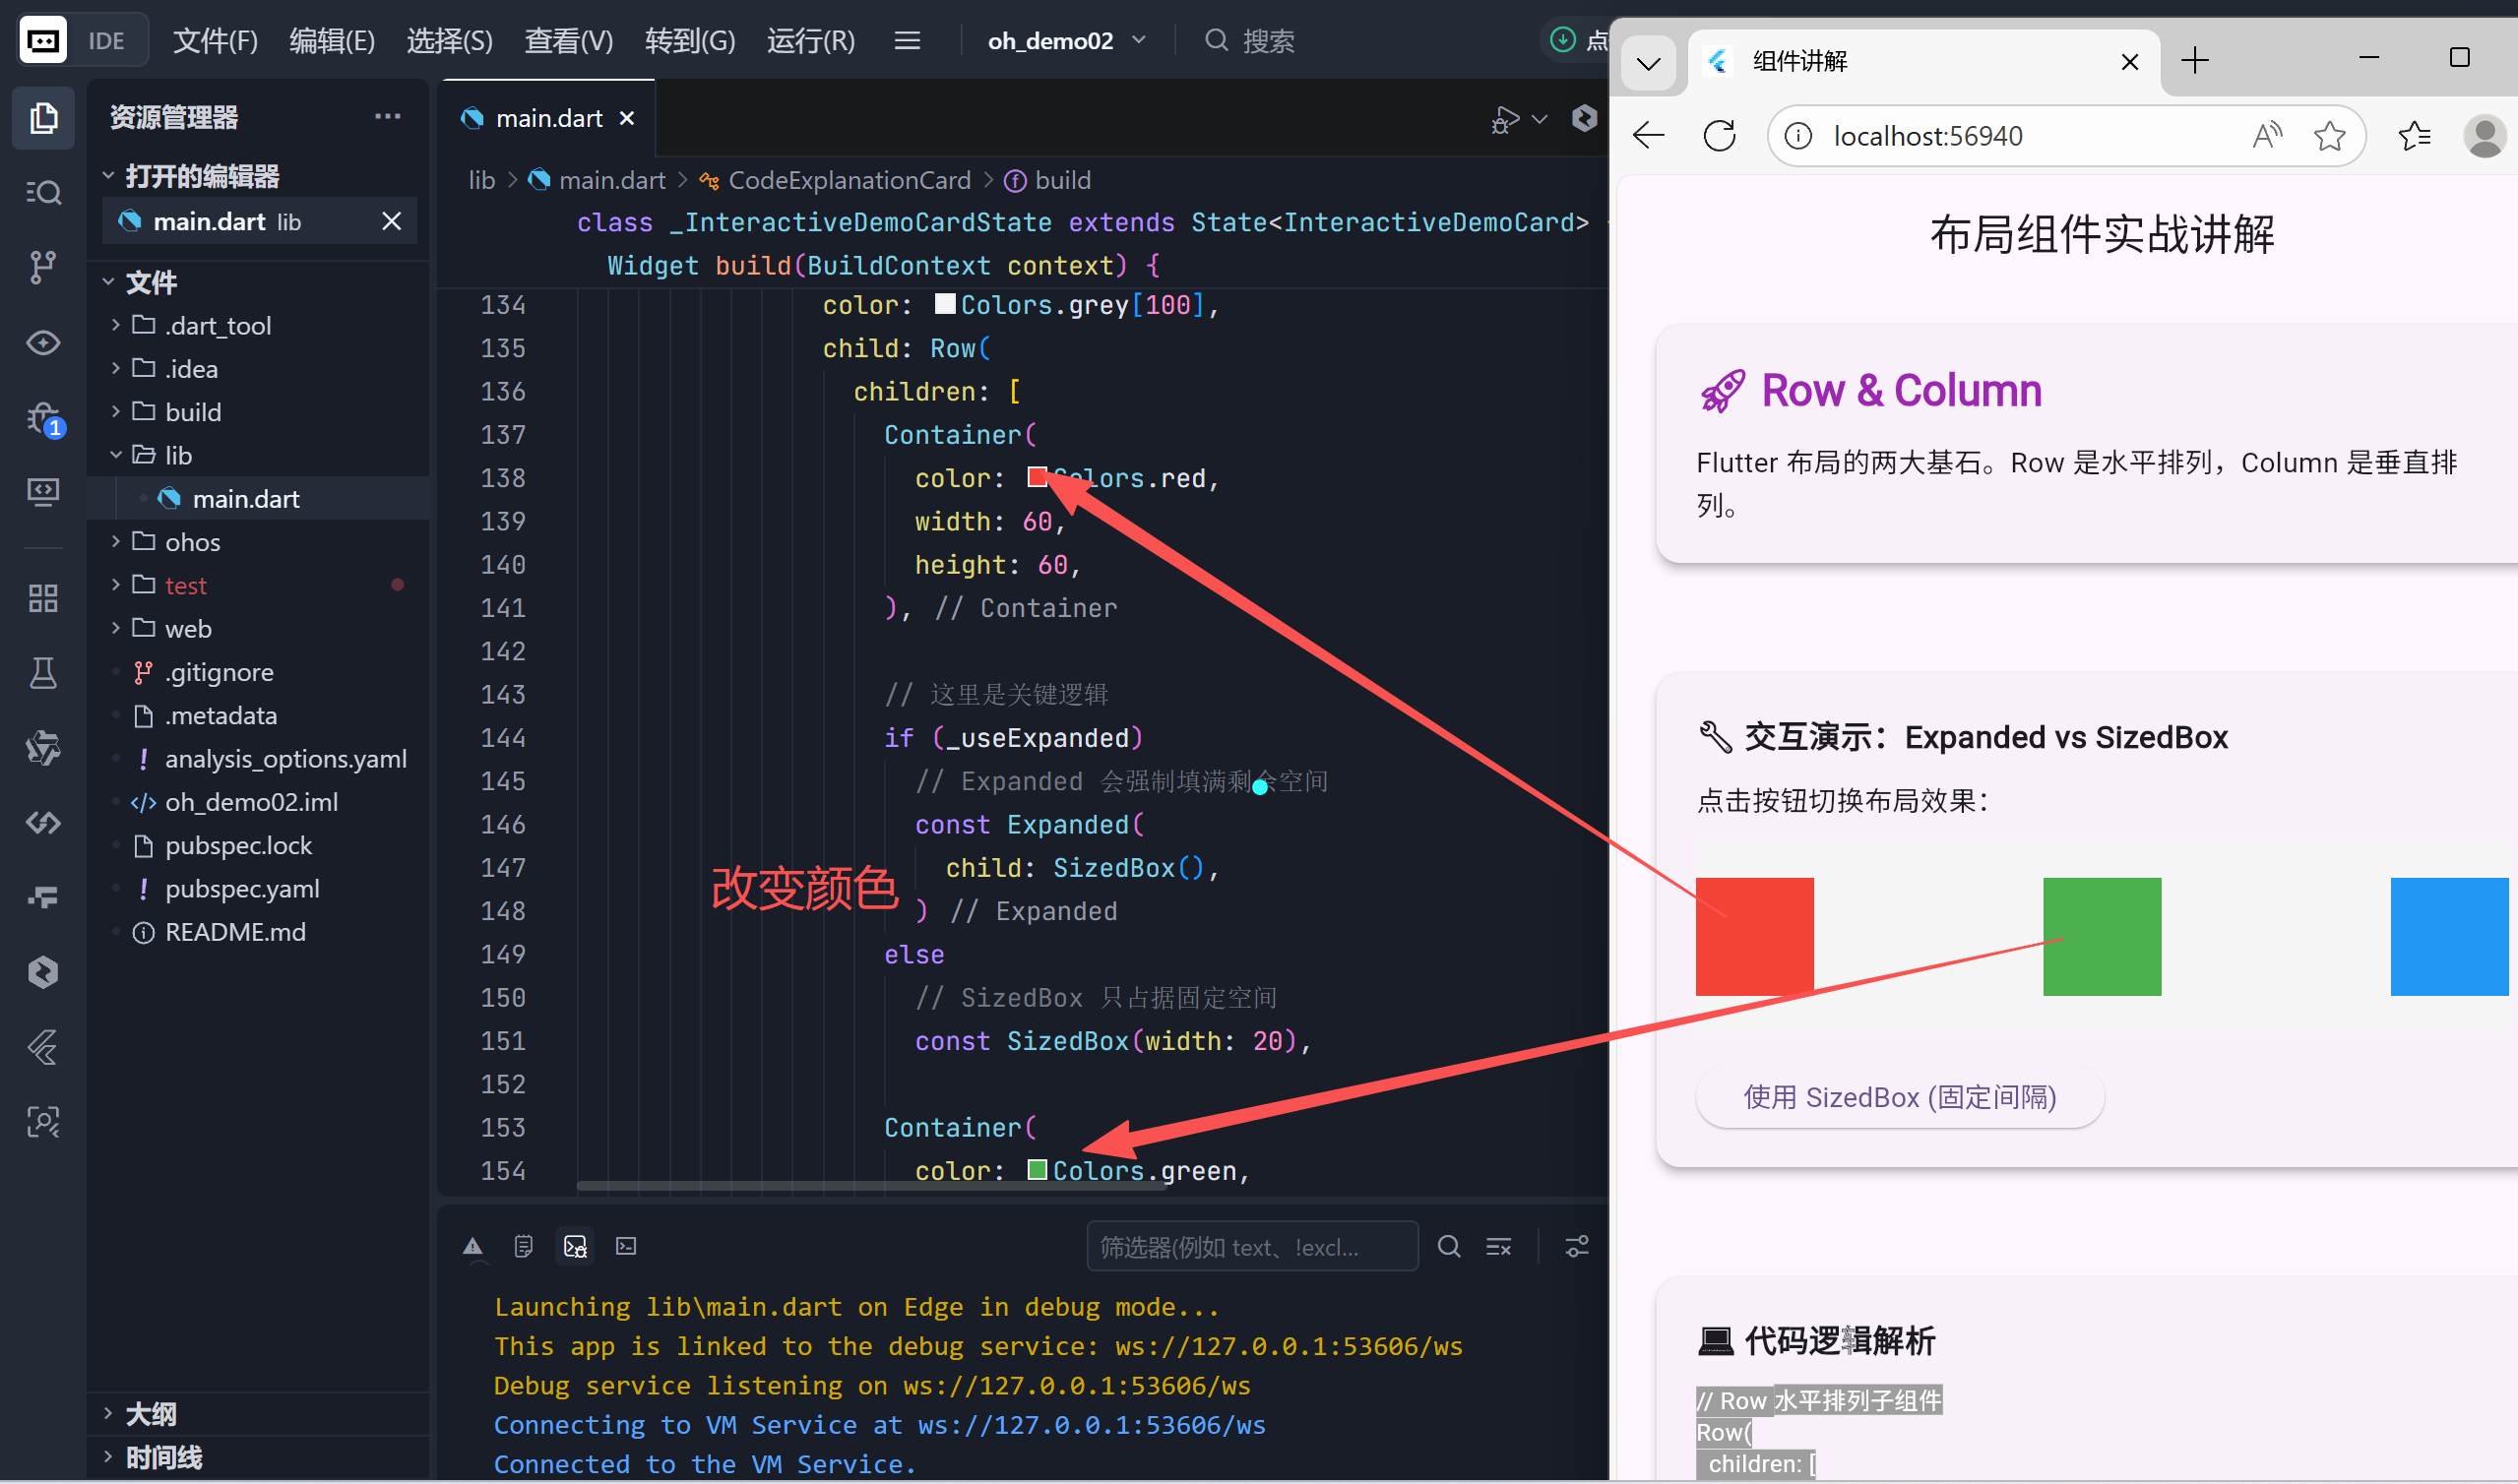Click the Flutter icon in sidebar
Viewport: 2518px width, 1484px height.
[42, 1047]
